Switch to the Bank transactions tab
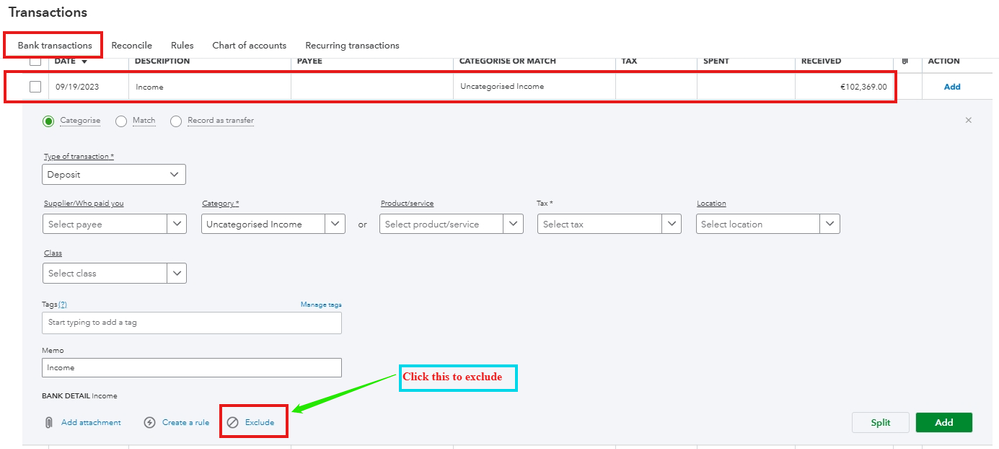 coord(54,46)
